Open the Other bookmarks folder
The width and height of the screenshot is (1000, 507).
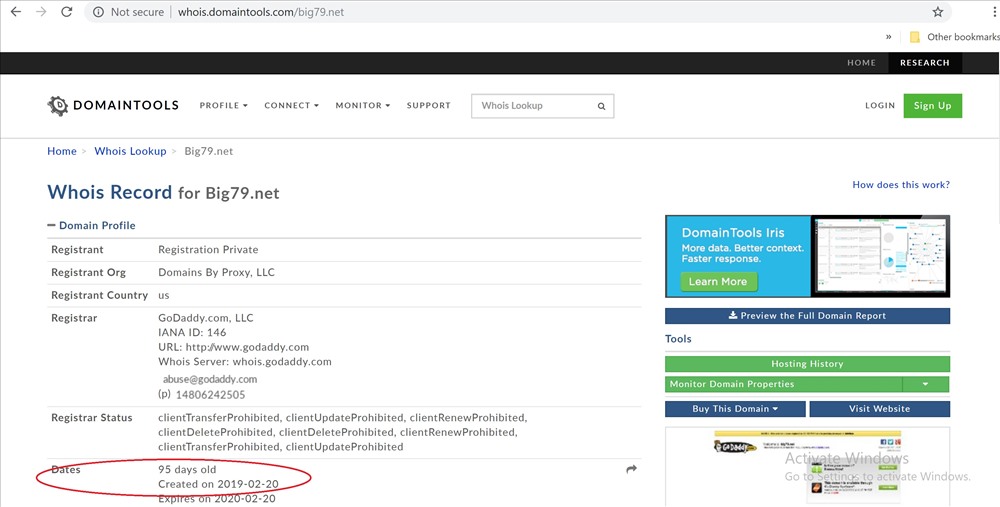pos(954,37)
